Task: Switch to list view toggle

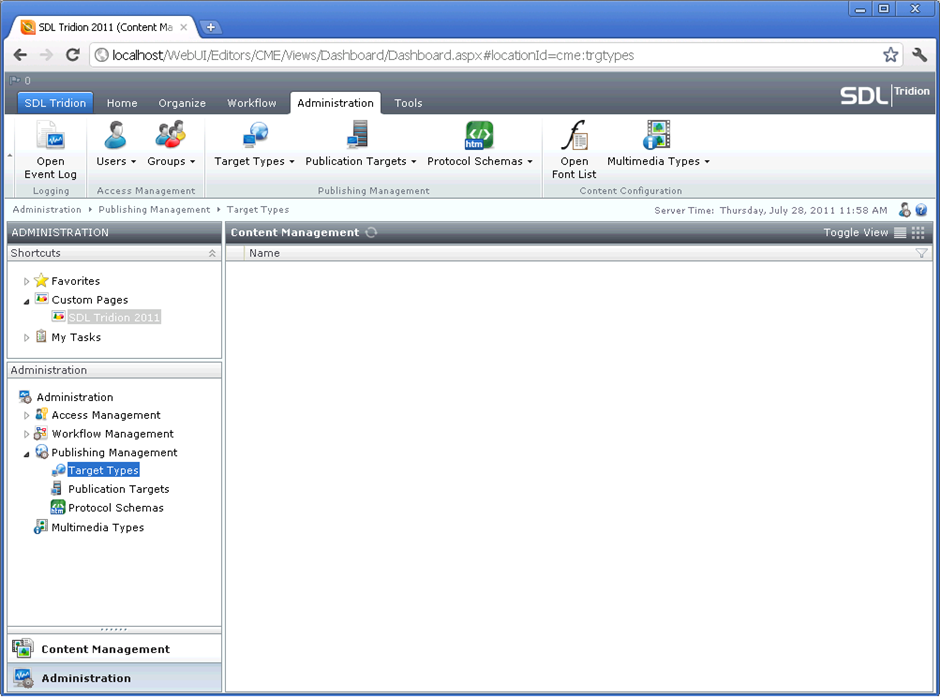Action: 900,233
